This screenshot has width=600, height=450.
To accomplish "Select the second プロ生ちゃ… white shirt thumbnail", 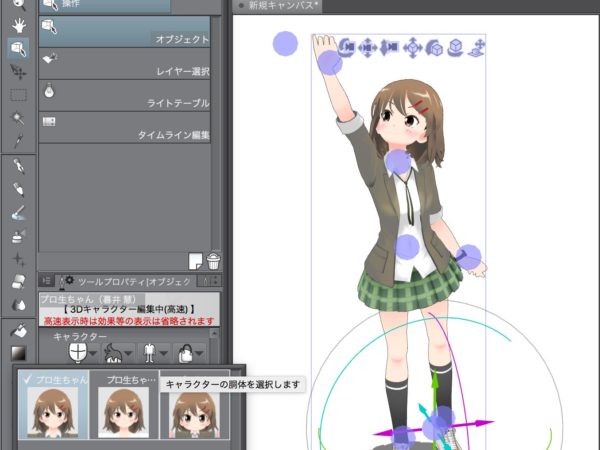I will 124,404.
